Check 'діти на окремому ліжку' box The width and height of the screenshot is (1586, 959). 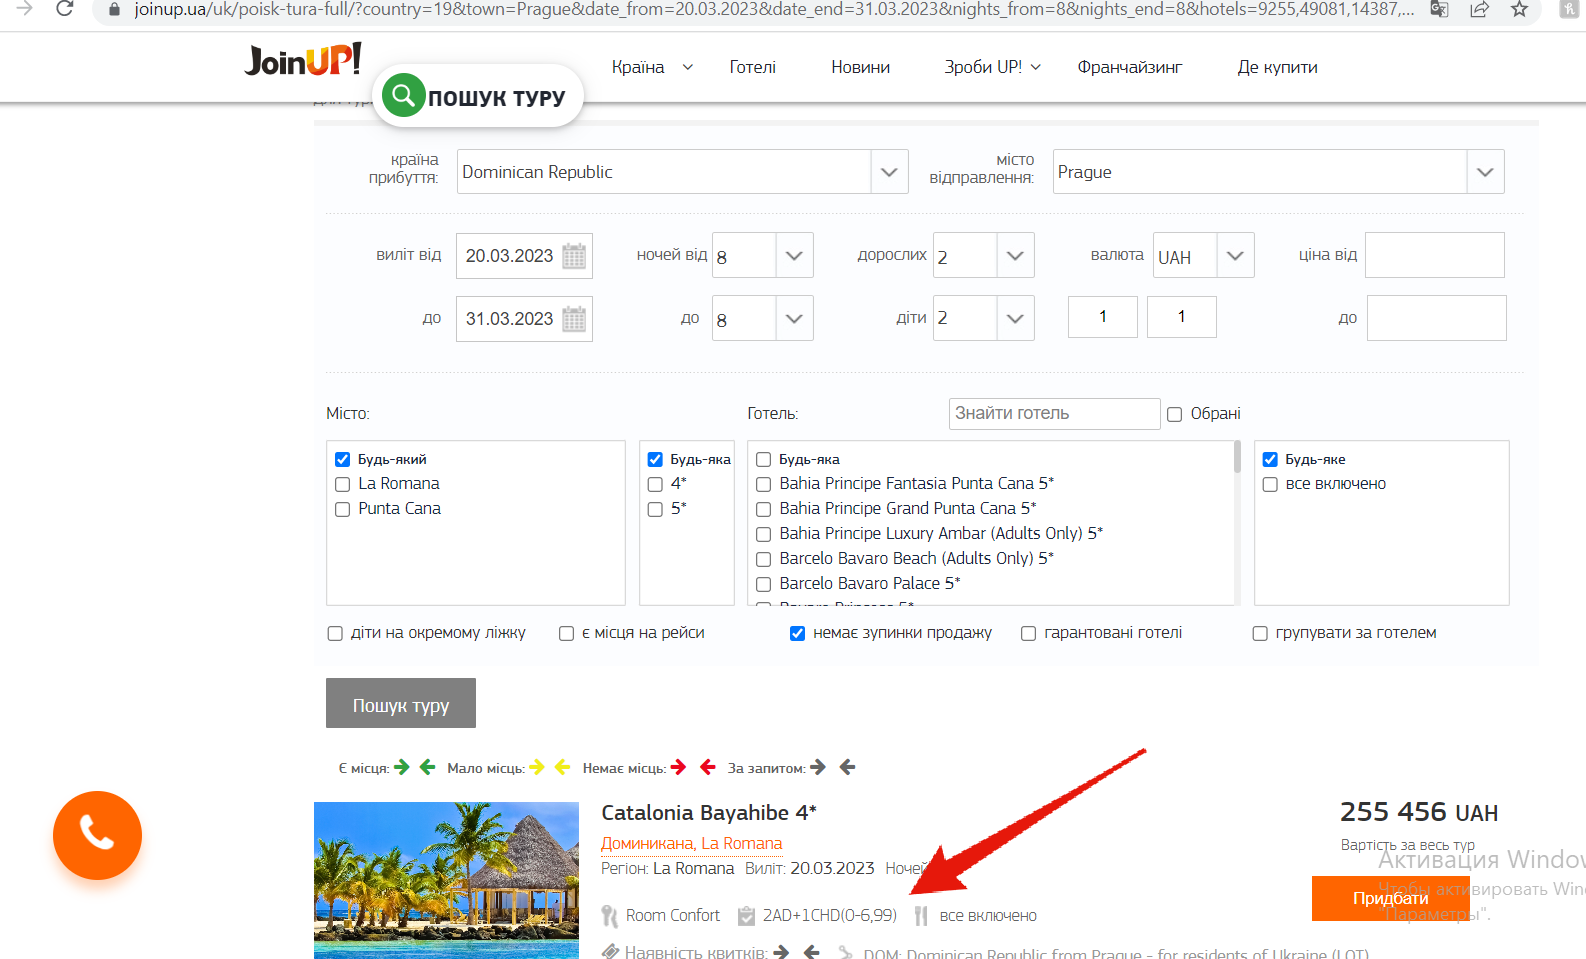335,633
